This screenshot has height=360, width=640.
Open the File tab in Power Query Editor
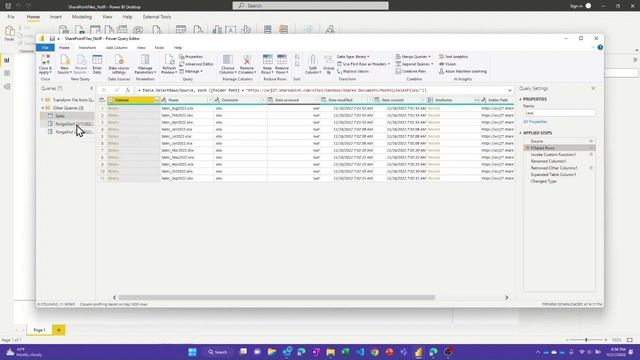tap(45, 48)
